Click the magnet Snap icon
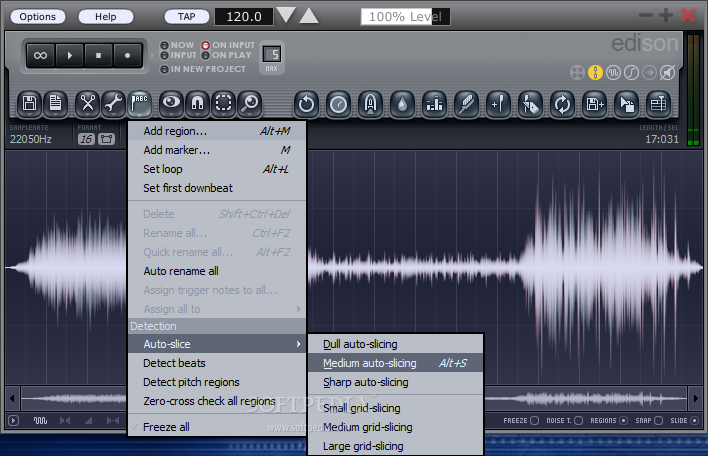The image size is (708, 456). [197, 103]
